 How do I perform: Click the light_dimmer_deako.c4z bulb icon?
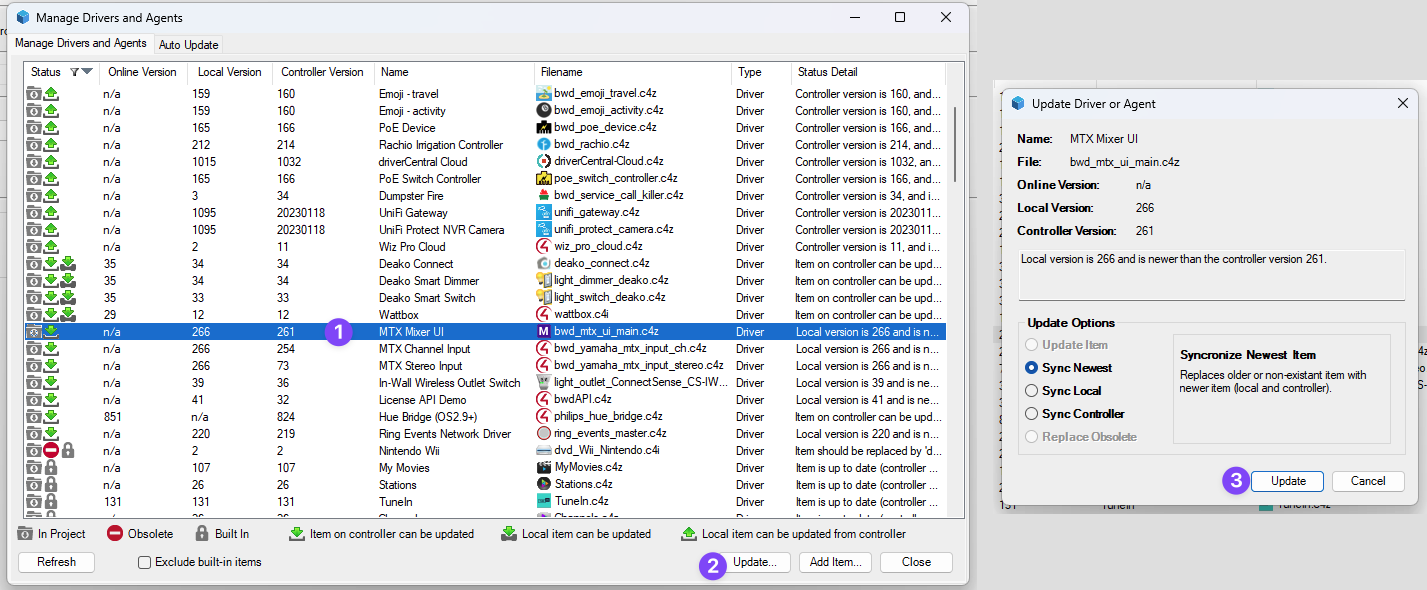(544, 281)
